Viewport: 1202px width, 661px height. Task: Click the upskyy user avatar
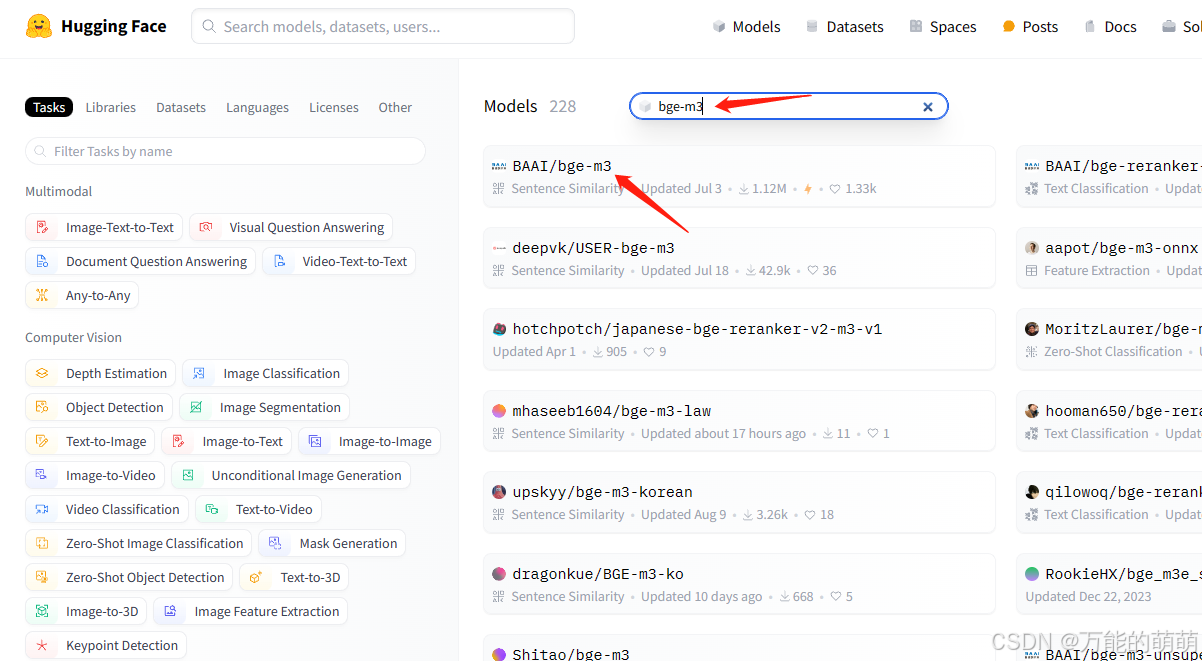click(x=499, y=492)
